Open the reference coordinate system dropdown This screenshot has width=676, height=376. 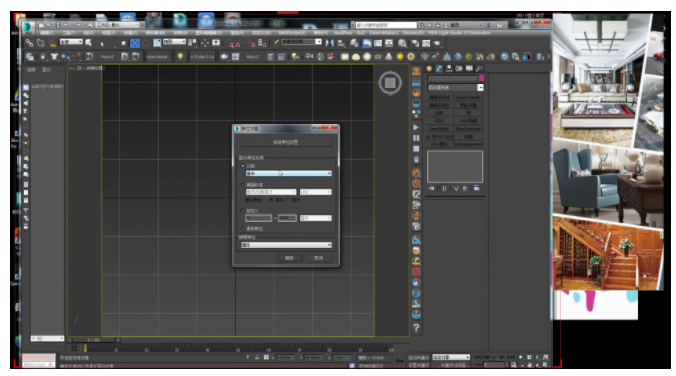point(174,42)
